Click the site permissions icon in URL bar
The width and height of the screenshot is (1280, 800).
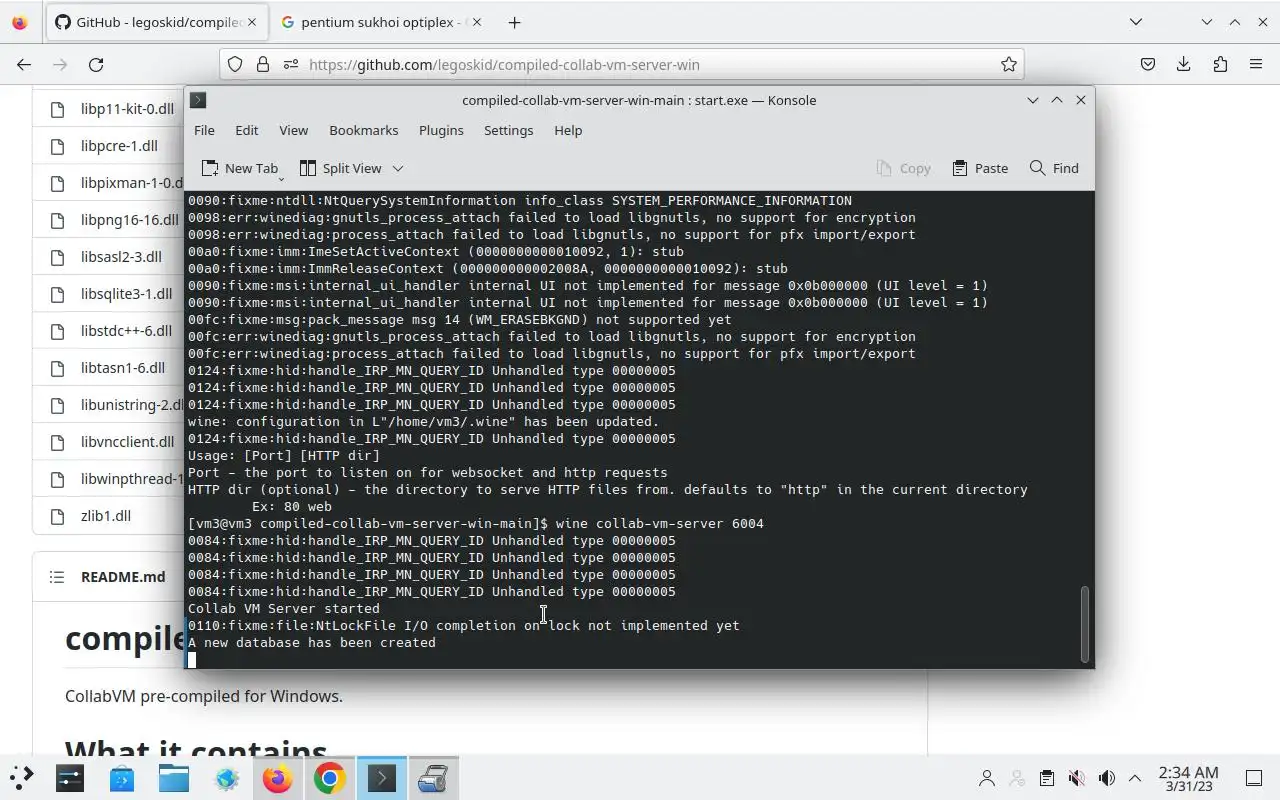pos(290,64)
